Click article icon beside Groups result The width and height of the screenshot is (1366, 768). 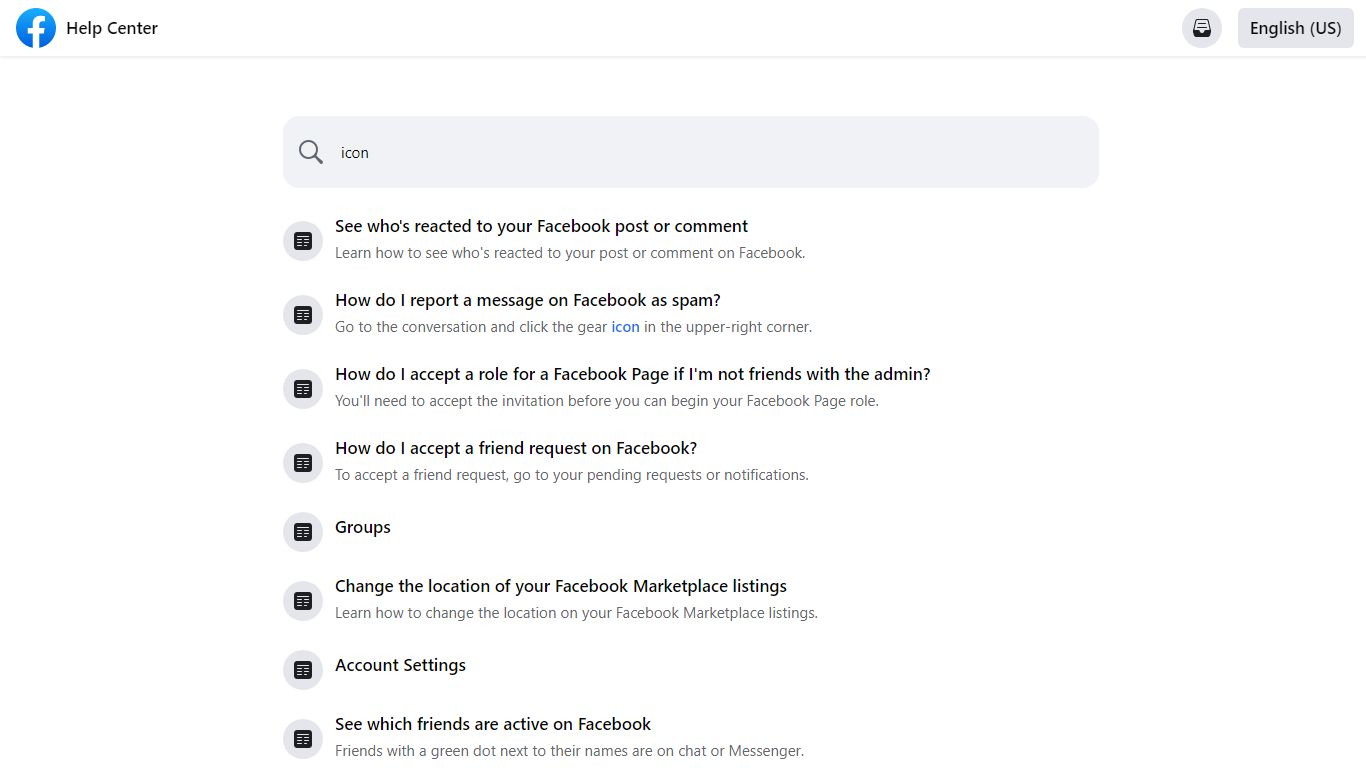pos(303,532)
